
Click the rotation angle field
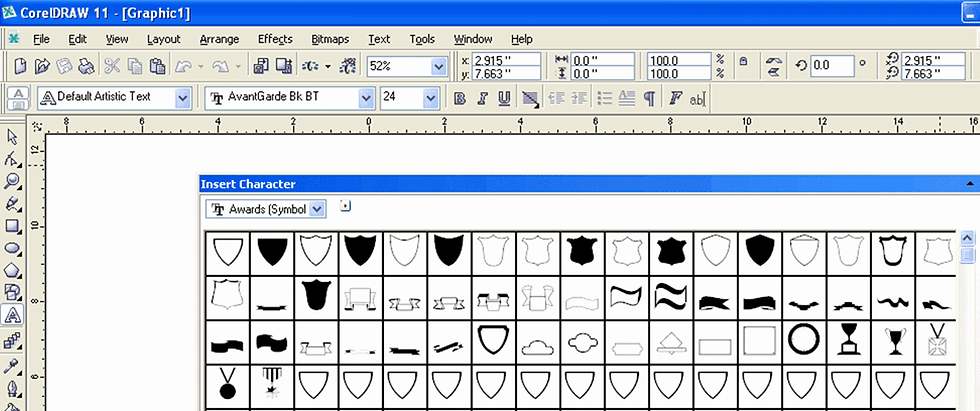tap(832, 65)
